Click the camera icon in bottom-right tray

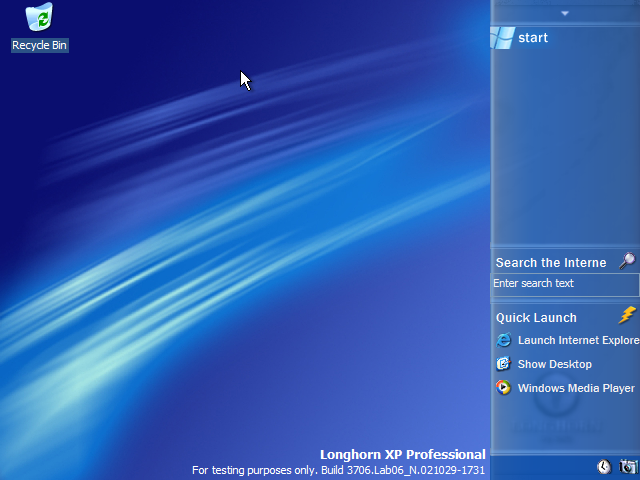point(627,467)
